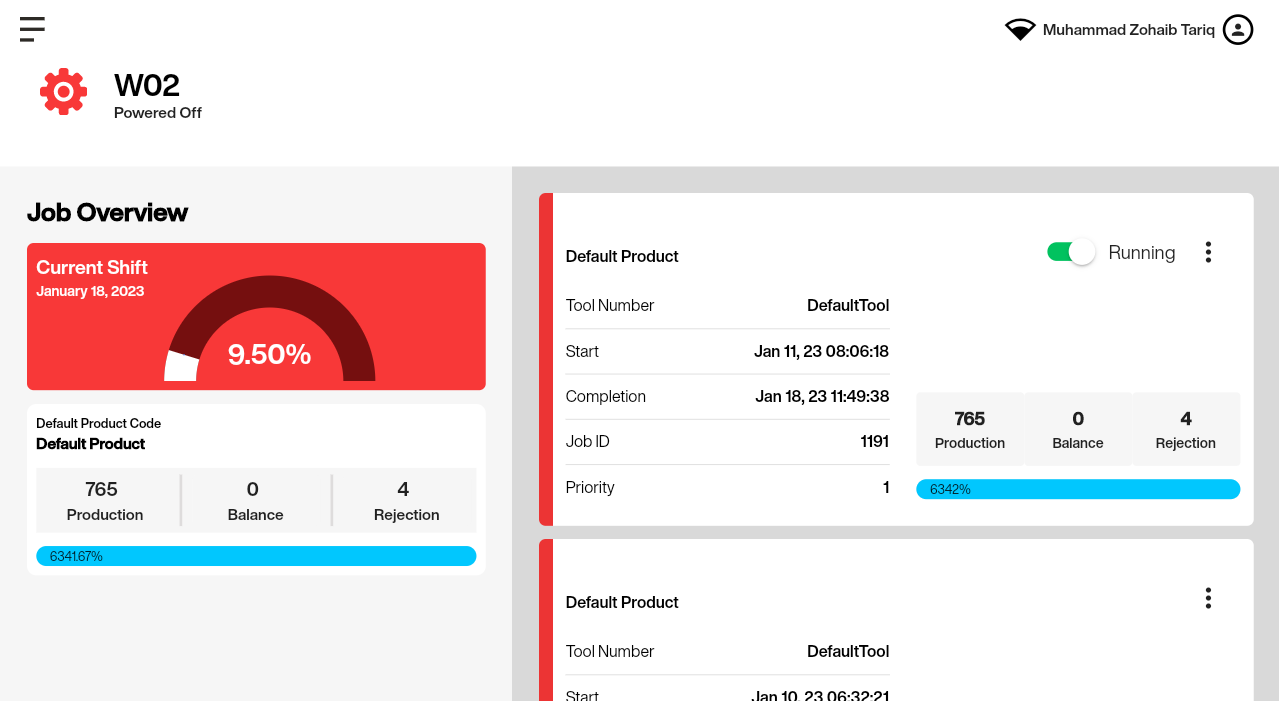This screenshot has width=1279, height=701.
Task: Select the Current Shift red card
Action: [256, 316]
